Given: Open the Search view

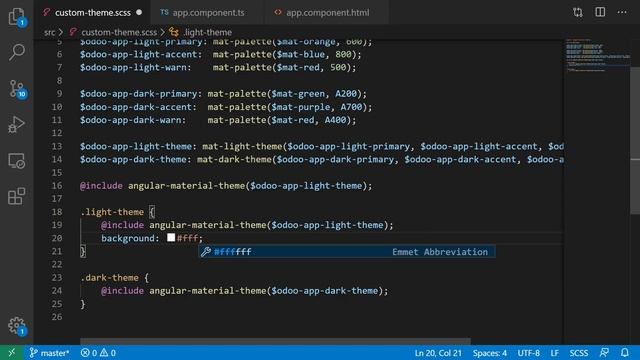Looking at the screenshot, I should 17,52.
